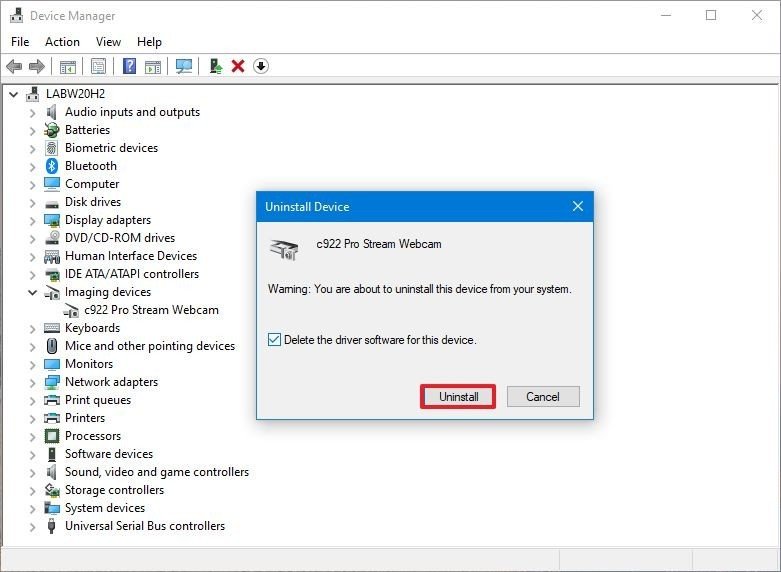Select the Computer category label
Screen dimensions: 781x572
click(x=92, y=184)
